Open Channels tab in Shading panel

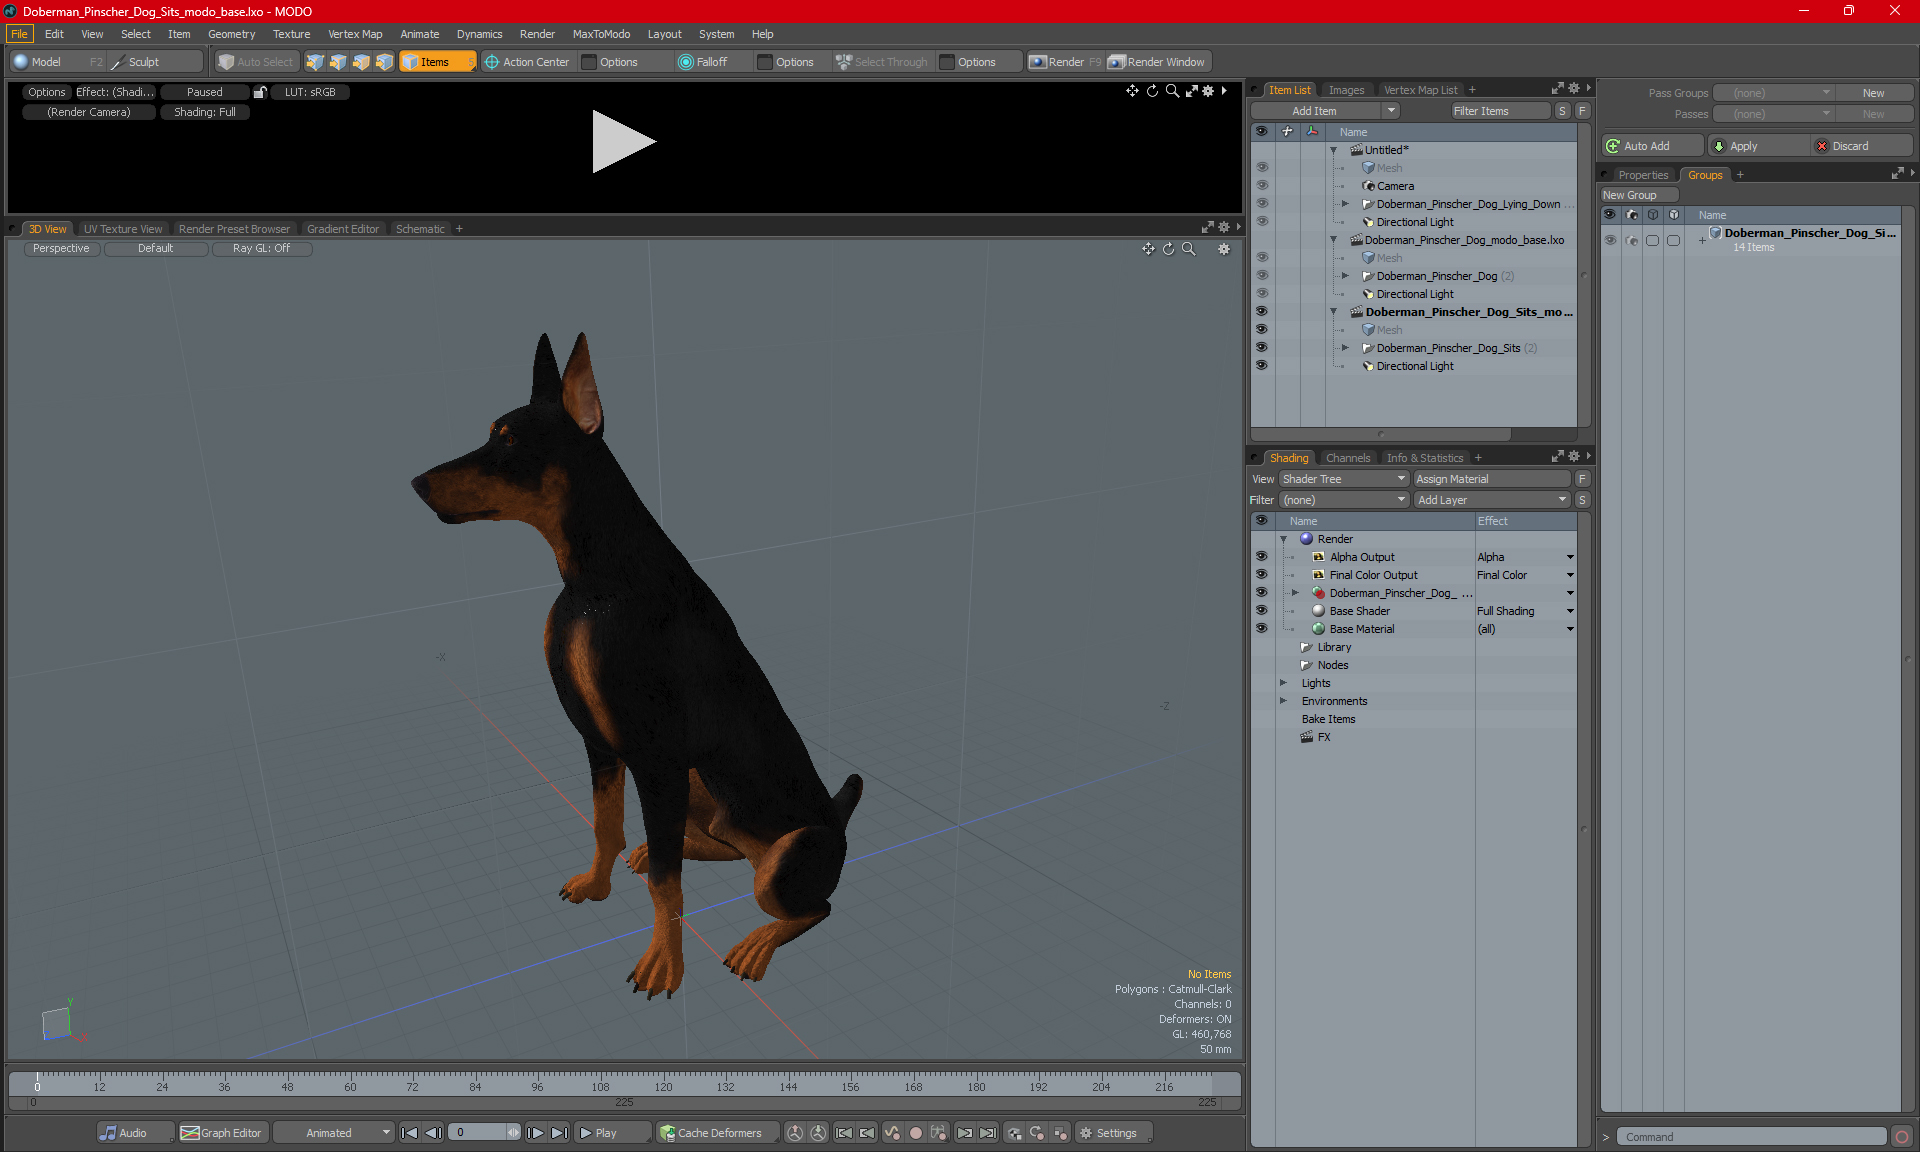point(1348,458)
